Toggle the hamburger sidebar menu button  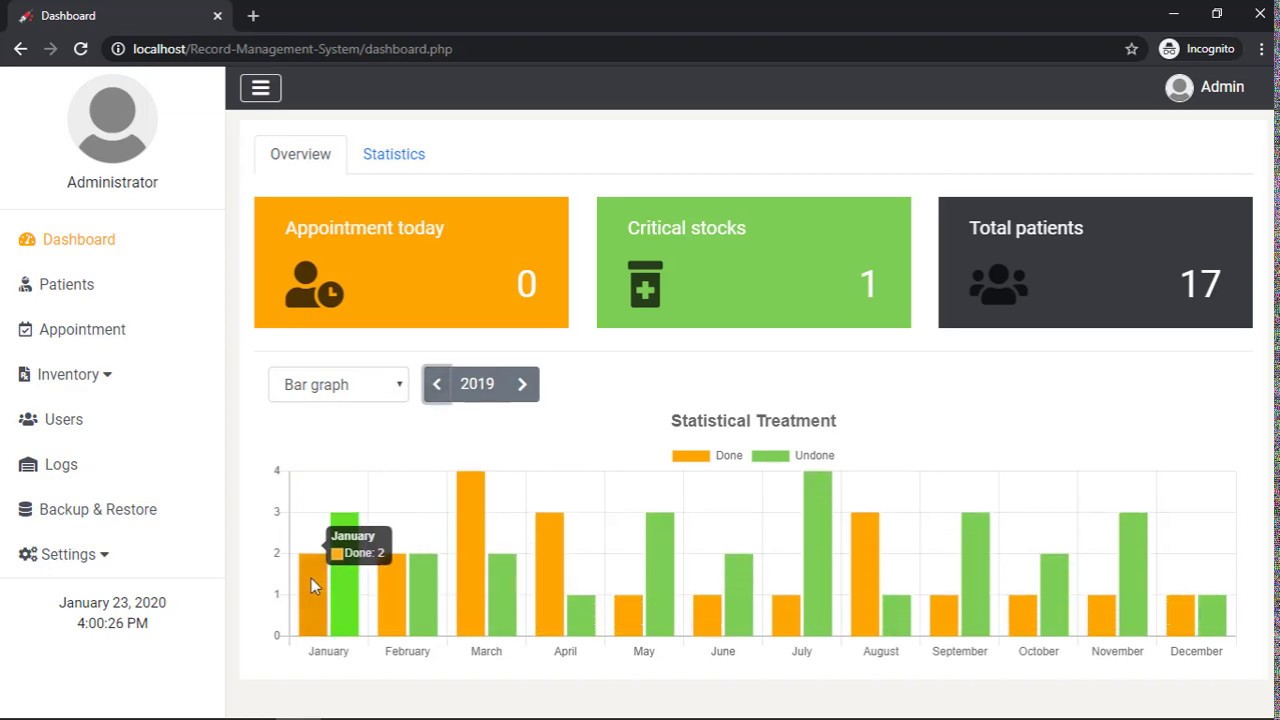(x=260, y=88)
